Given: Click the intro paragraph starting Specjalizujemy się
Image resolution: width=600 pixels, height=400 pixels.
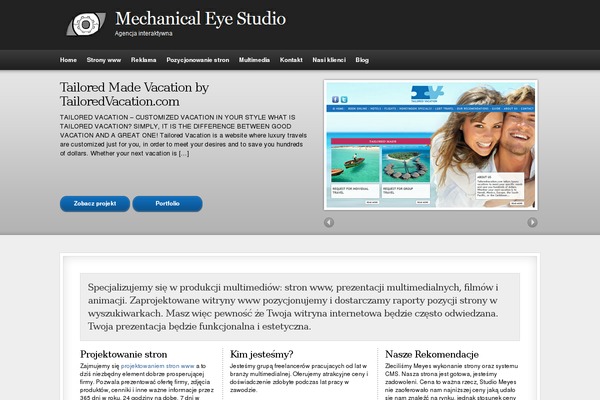Looking at the screenshot, I should pos(293,307).
